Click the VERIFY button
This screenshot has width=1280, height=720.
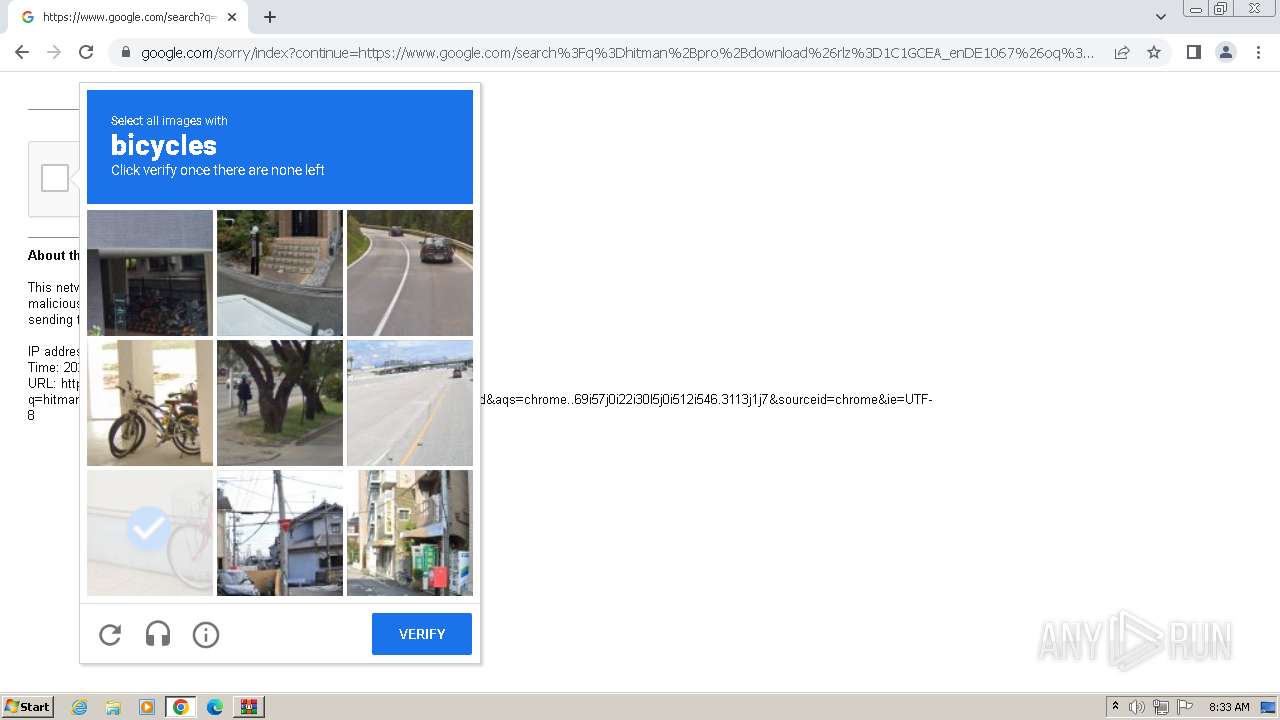[x=422, y=634]
